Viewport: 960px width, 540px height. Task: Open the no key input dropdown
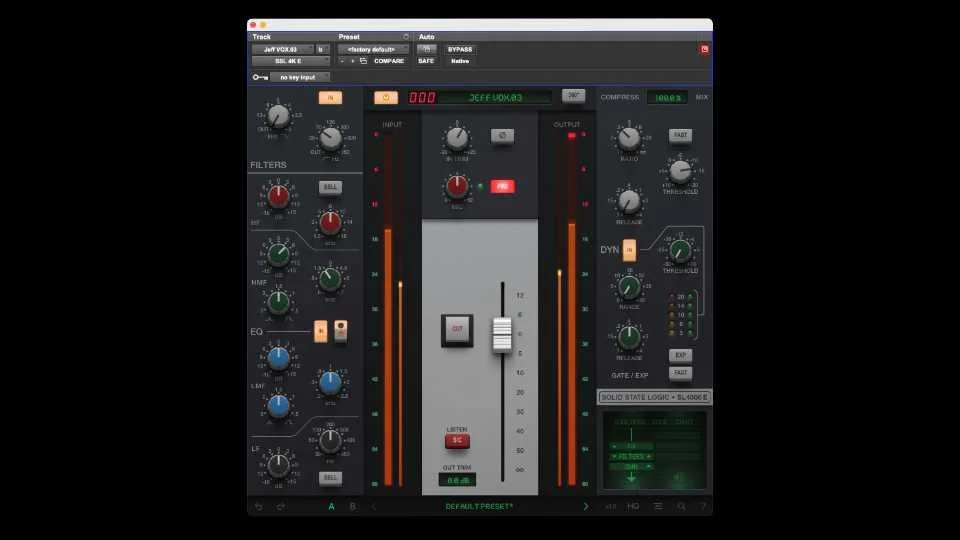(300, 77)
